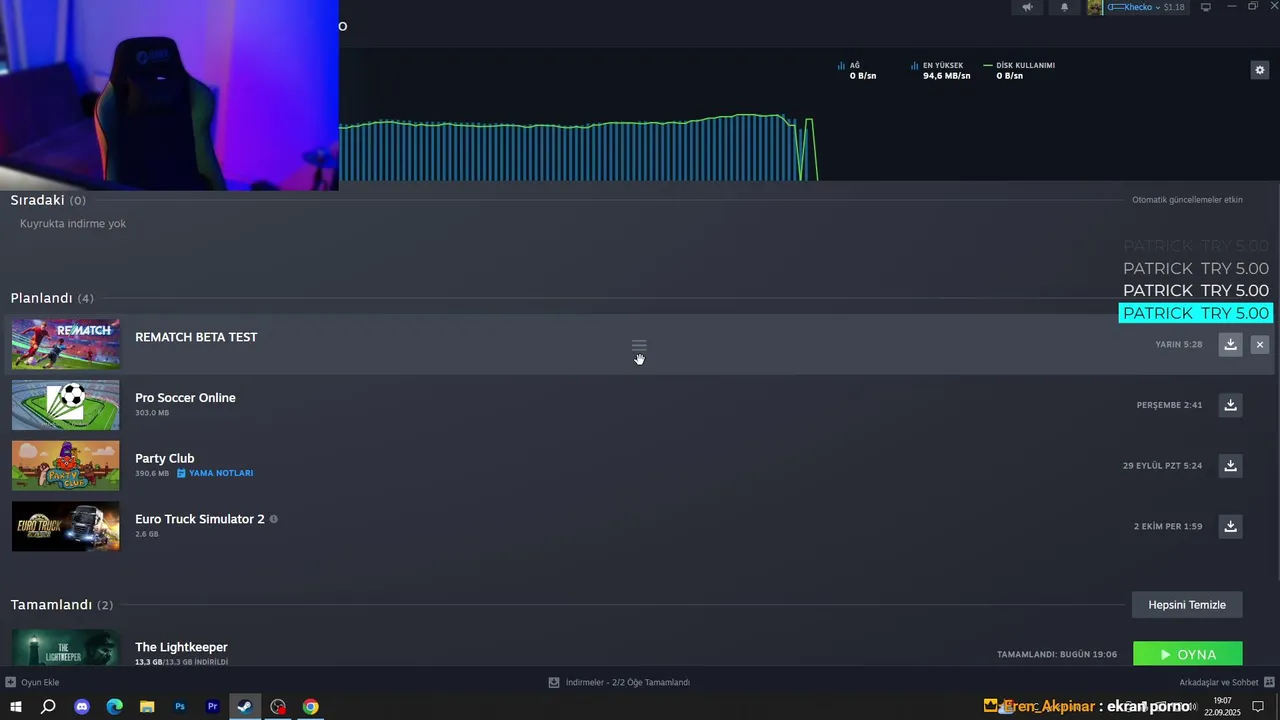Viewport: 1280px width, 720px height.
Task: Start the REMATCH BETA TEST download now
Action: pyautogui.click(x=1230, y=344)
